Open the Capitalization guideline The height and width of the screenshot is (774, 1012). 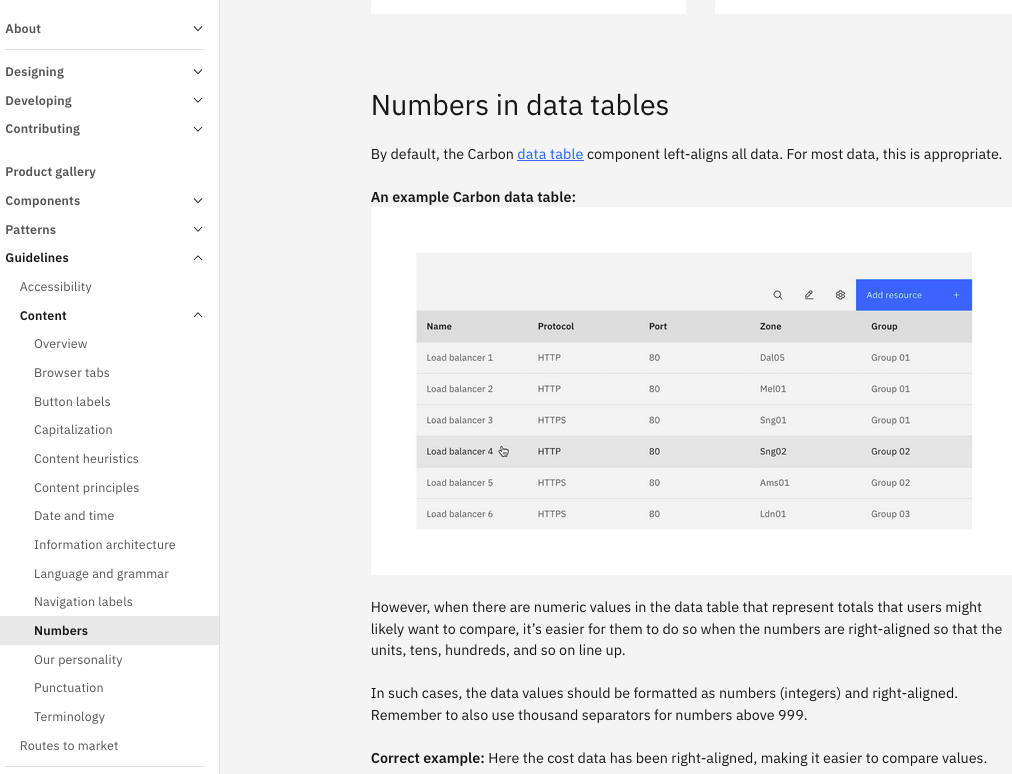tap(73, 430)
